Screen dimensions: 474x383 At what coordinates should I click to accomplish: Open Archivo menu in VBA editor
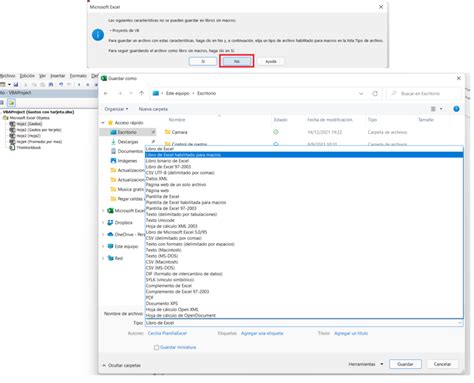tap(7, 76)
